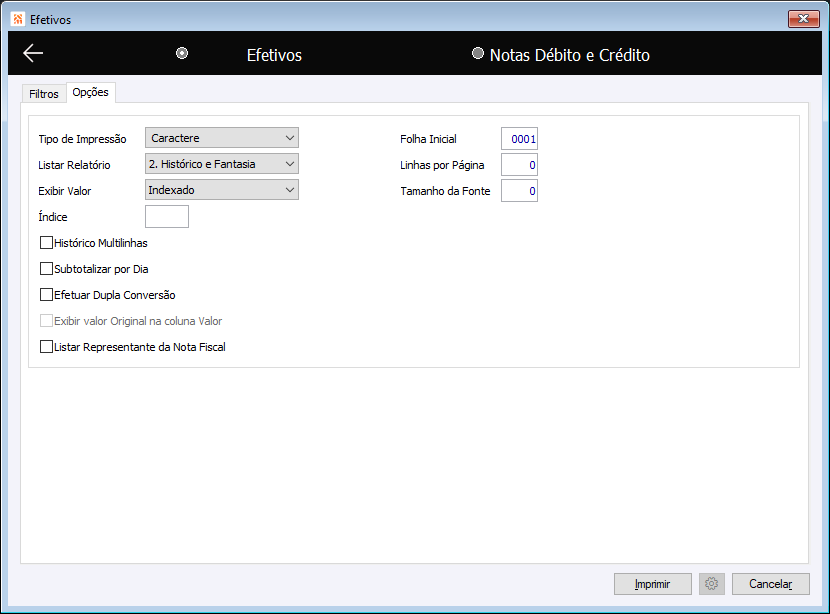The width and height of the screenshot is (830, 614).
Task: Click the Linhas por Página field
Action: [x=519, y=165]
